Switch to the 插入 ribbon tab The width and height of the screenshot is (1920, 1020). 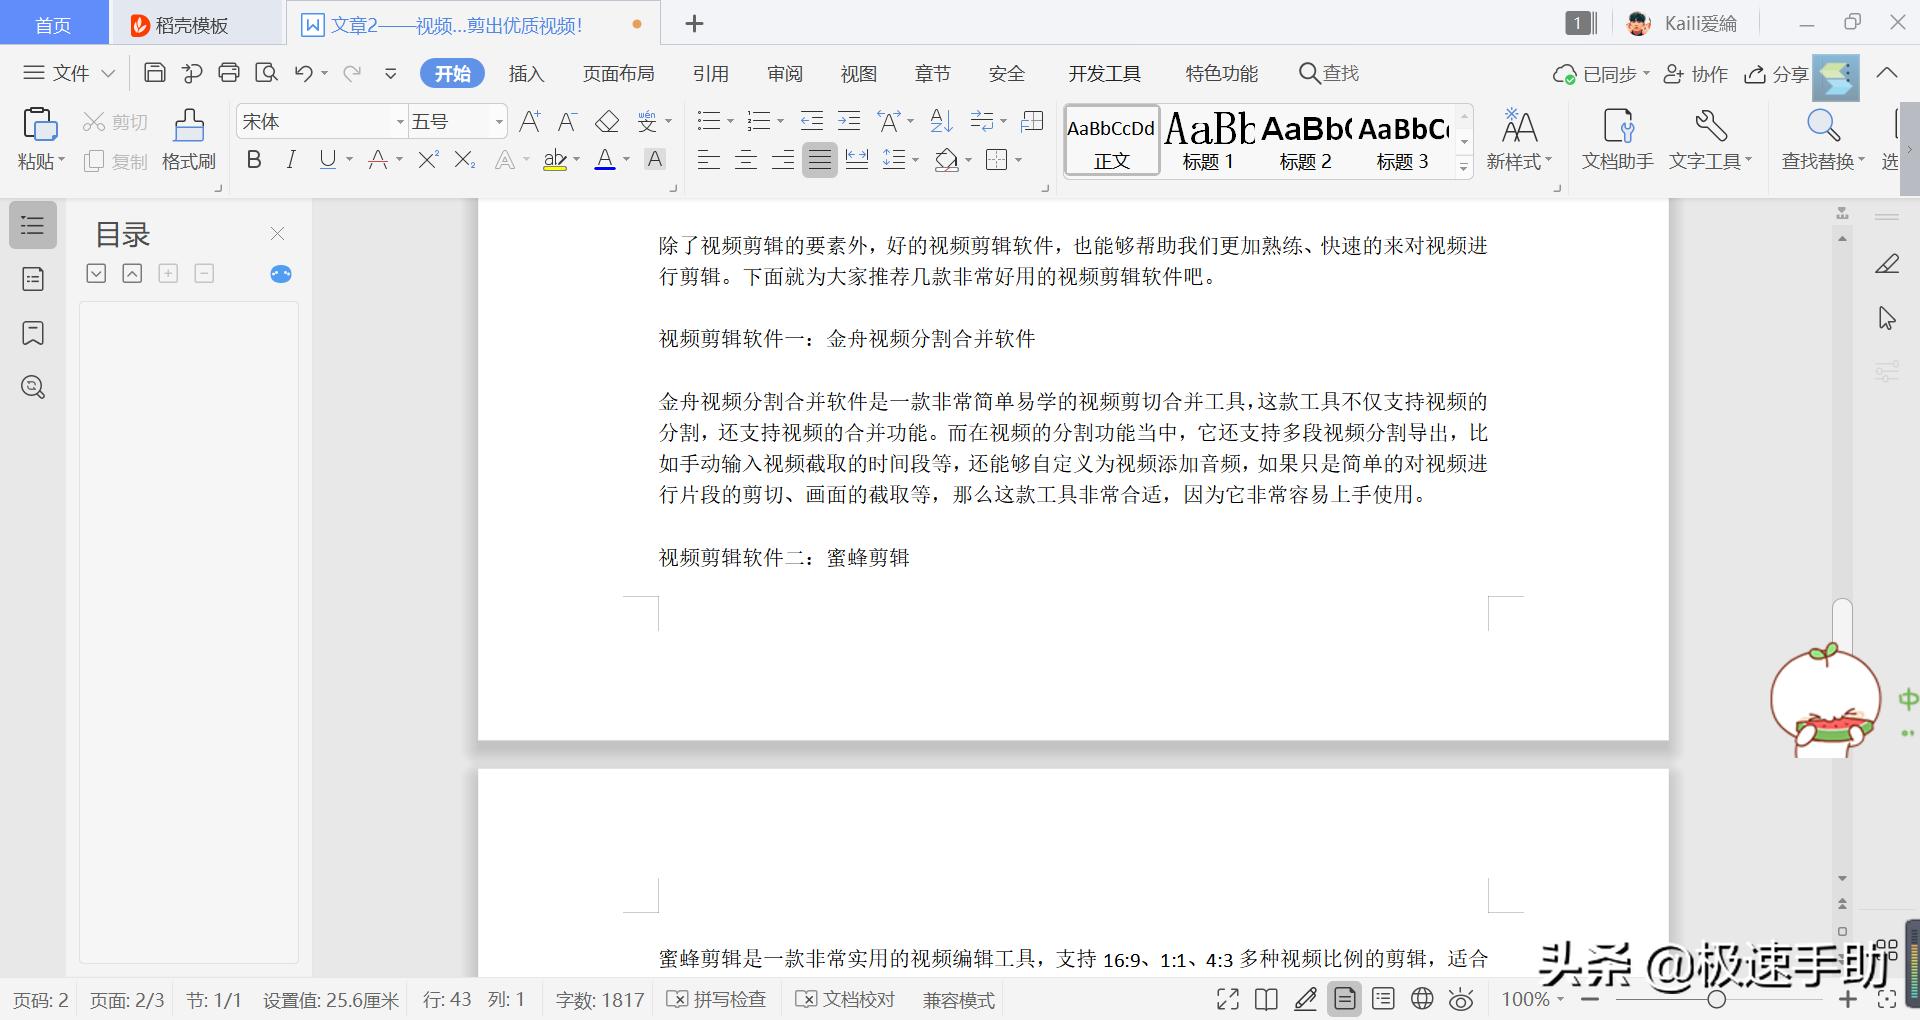(526, 73)
